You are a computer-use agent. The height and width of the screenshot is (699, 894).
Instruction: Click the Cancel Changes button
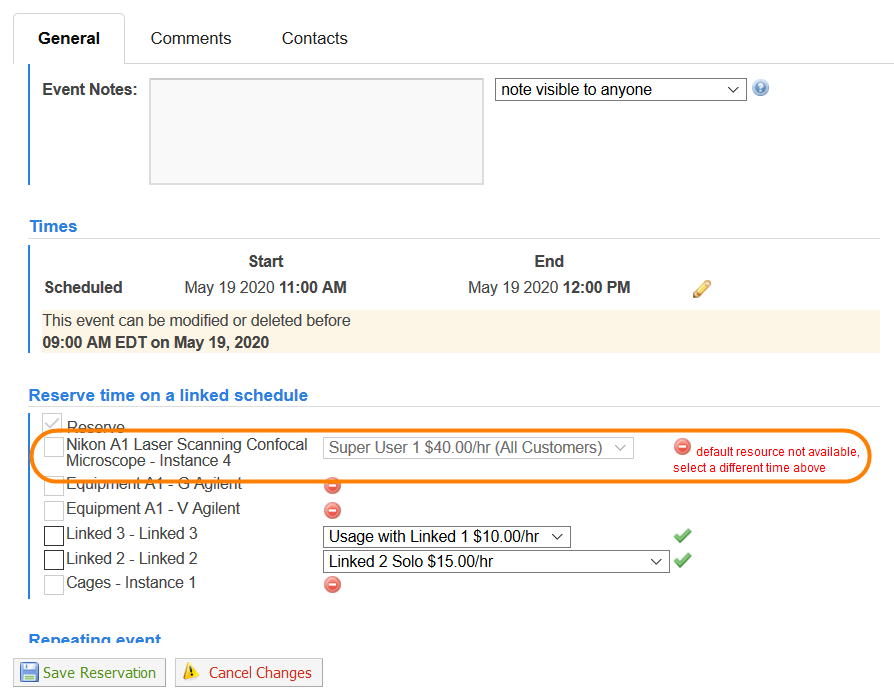249,673
